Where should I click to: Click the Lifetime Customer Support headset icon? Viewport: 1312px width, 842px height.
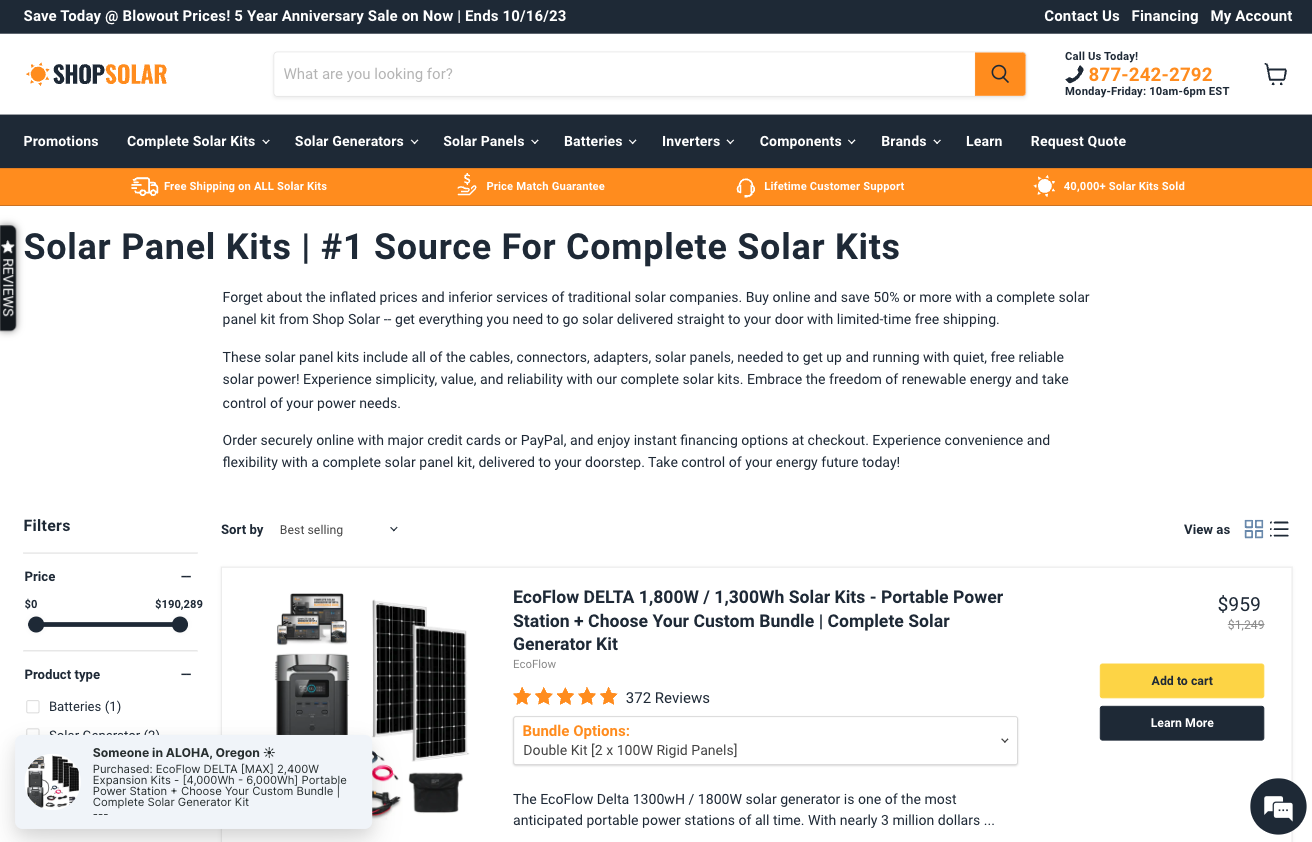click(745, 187)
